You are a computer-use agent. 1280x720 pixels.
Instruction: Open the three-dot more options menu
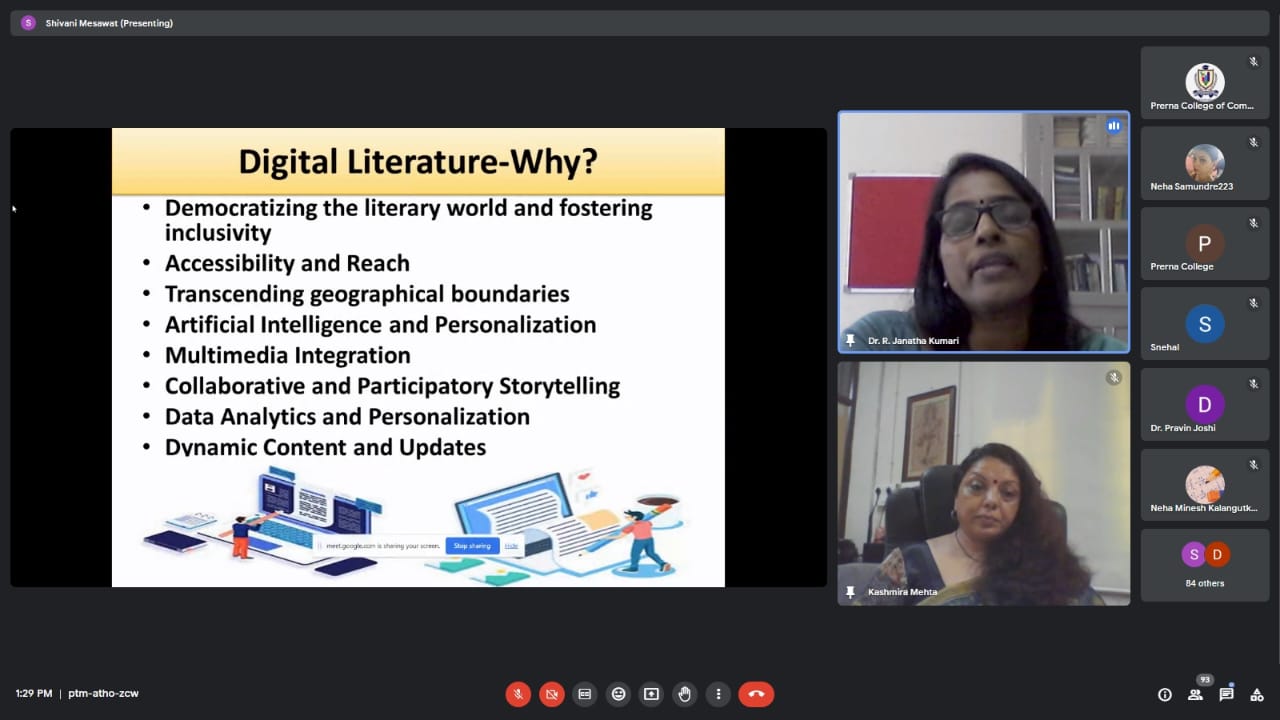[717, 694]
